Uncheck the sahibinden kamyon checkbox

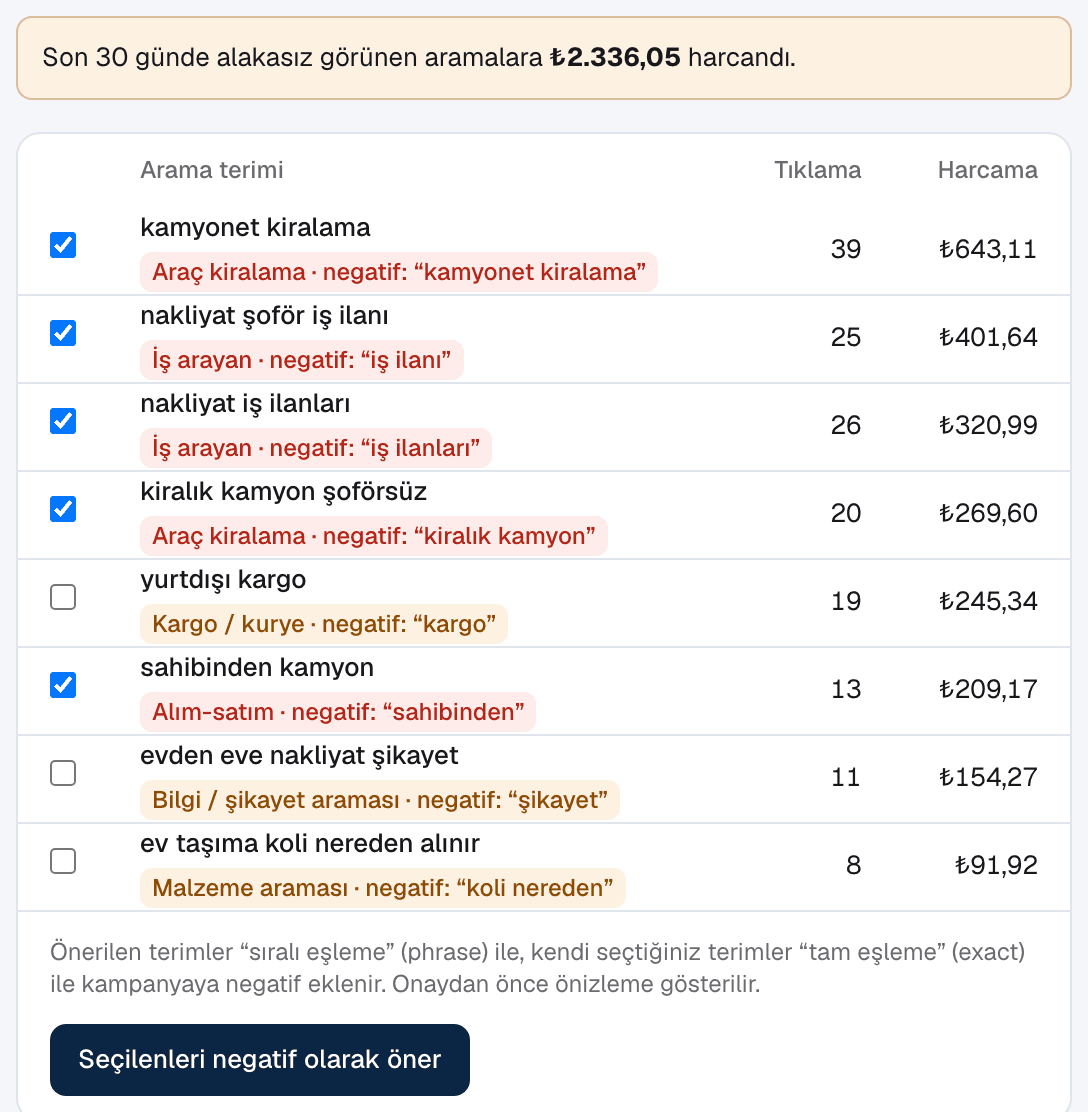coord(63,684)
